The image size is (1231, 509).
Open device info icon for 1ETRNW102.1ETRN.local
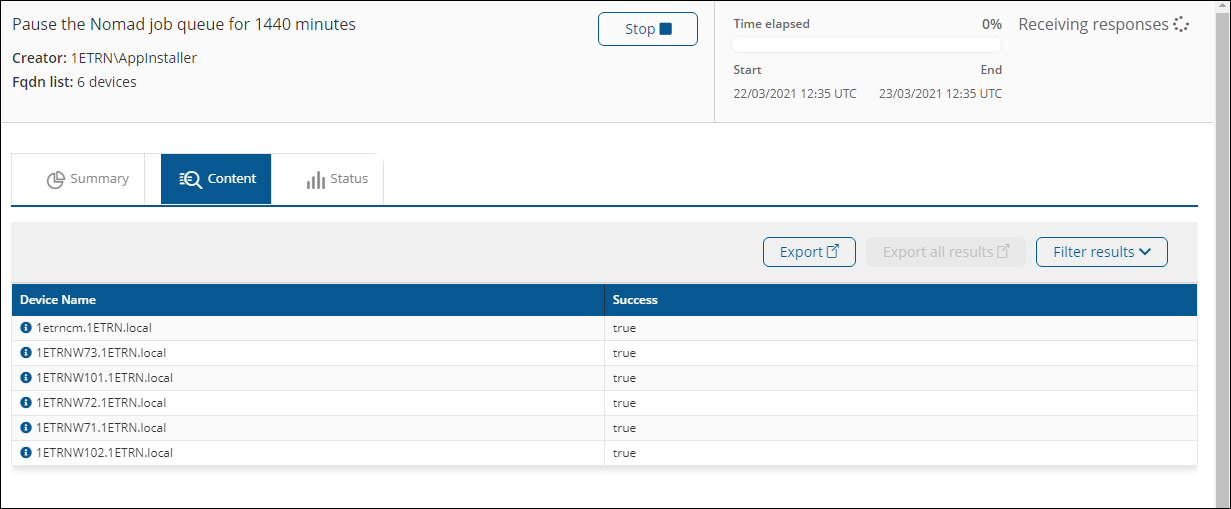[26, 453]
